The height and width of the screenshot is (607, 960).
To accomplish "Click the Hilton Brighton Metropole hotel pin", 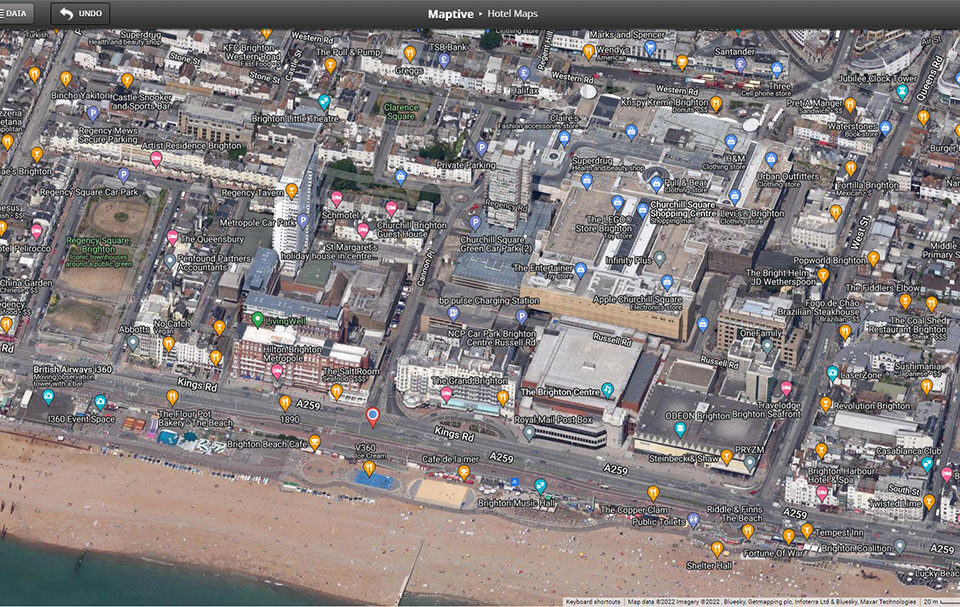I will [277, 370].
